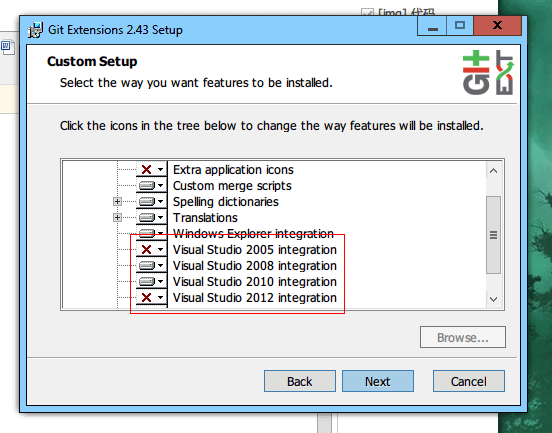Expand the Spelling dictionaries tree node
Screen dimensions: 552x433
[x=117, y=202]
